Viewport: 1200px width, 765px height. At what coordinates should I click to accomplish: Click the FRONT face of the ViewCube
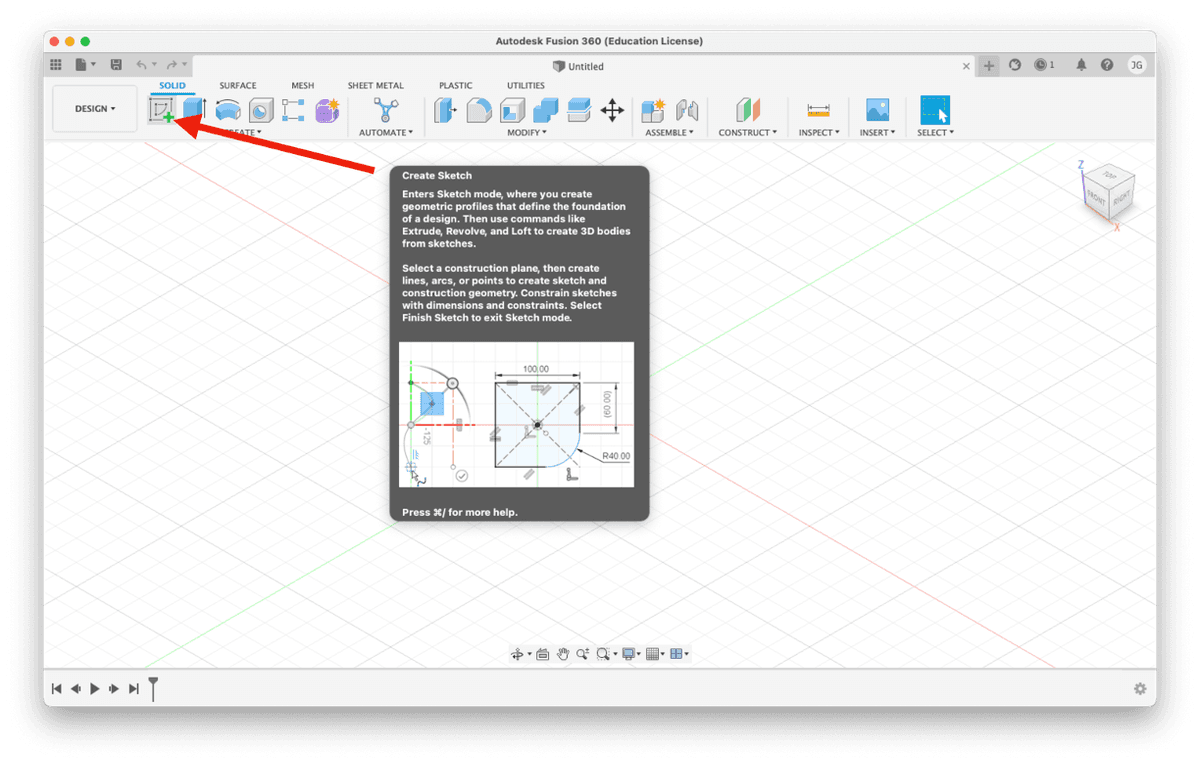[x=1096, y=199]
